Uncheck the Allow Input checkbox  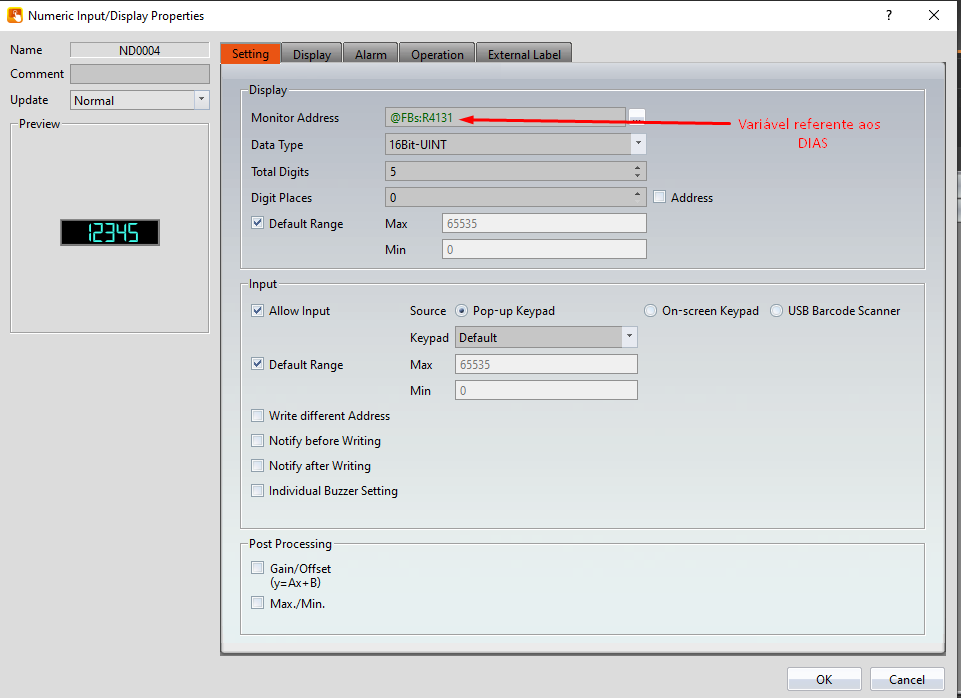pos(258,311)
